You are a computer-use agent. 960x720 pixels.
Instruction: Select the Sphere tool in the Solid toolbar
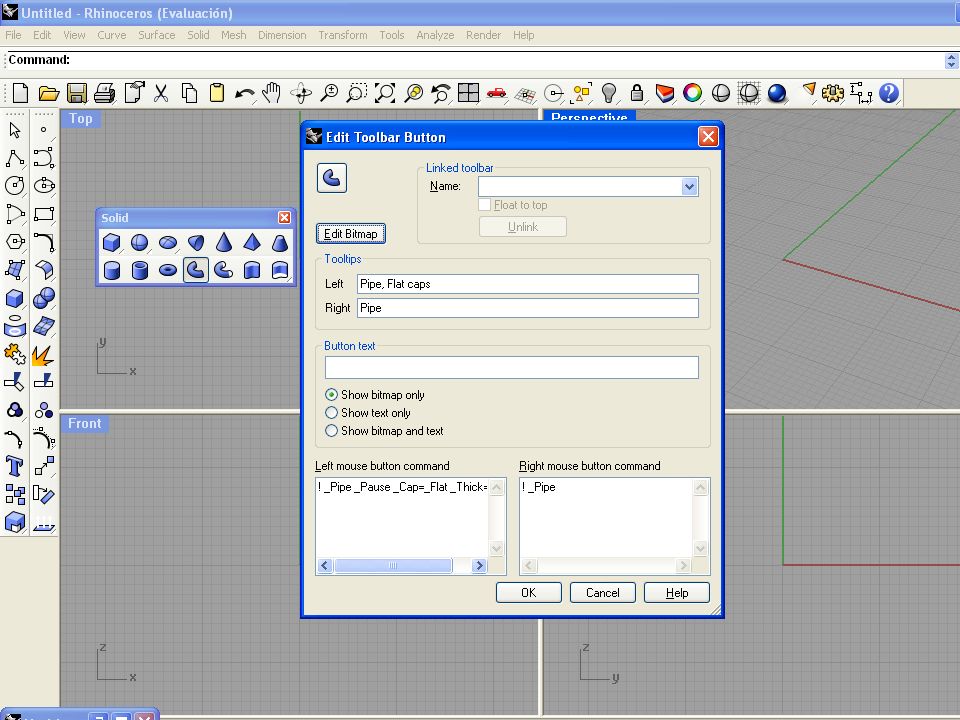(x=140, y=242)
